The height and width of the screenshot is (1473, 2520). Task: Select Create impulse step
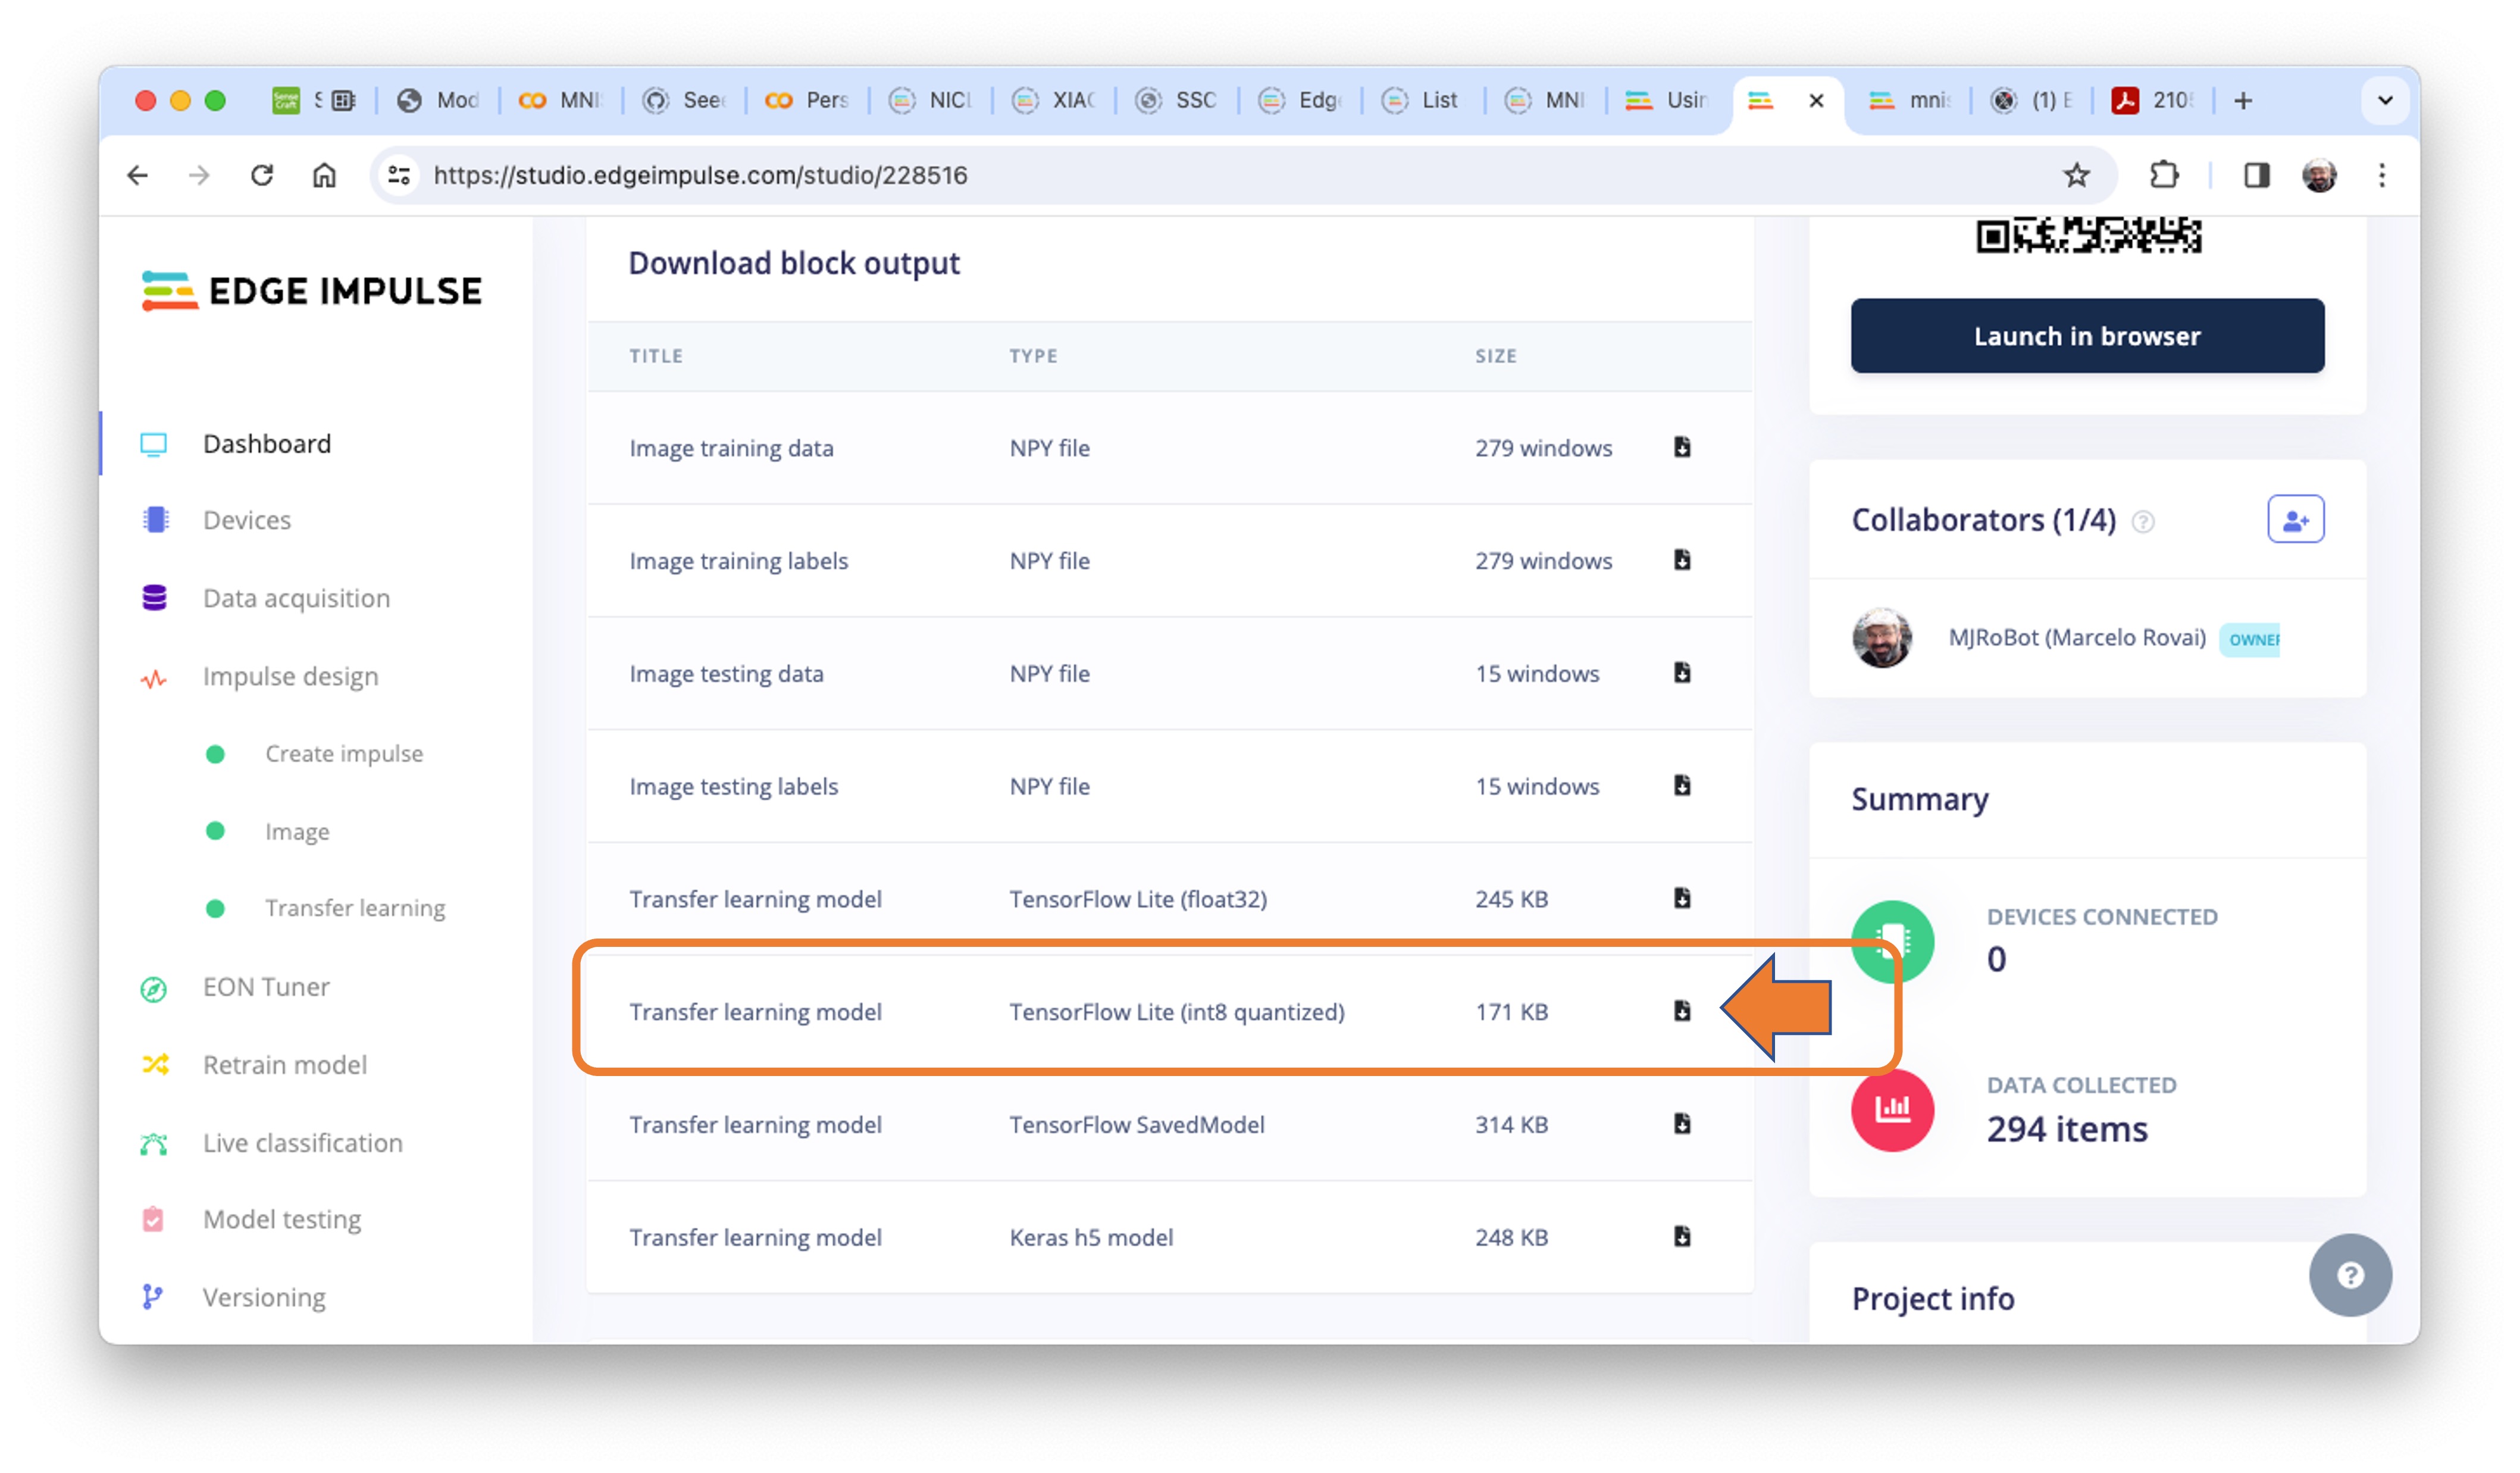click(x=344, y=753)
